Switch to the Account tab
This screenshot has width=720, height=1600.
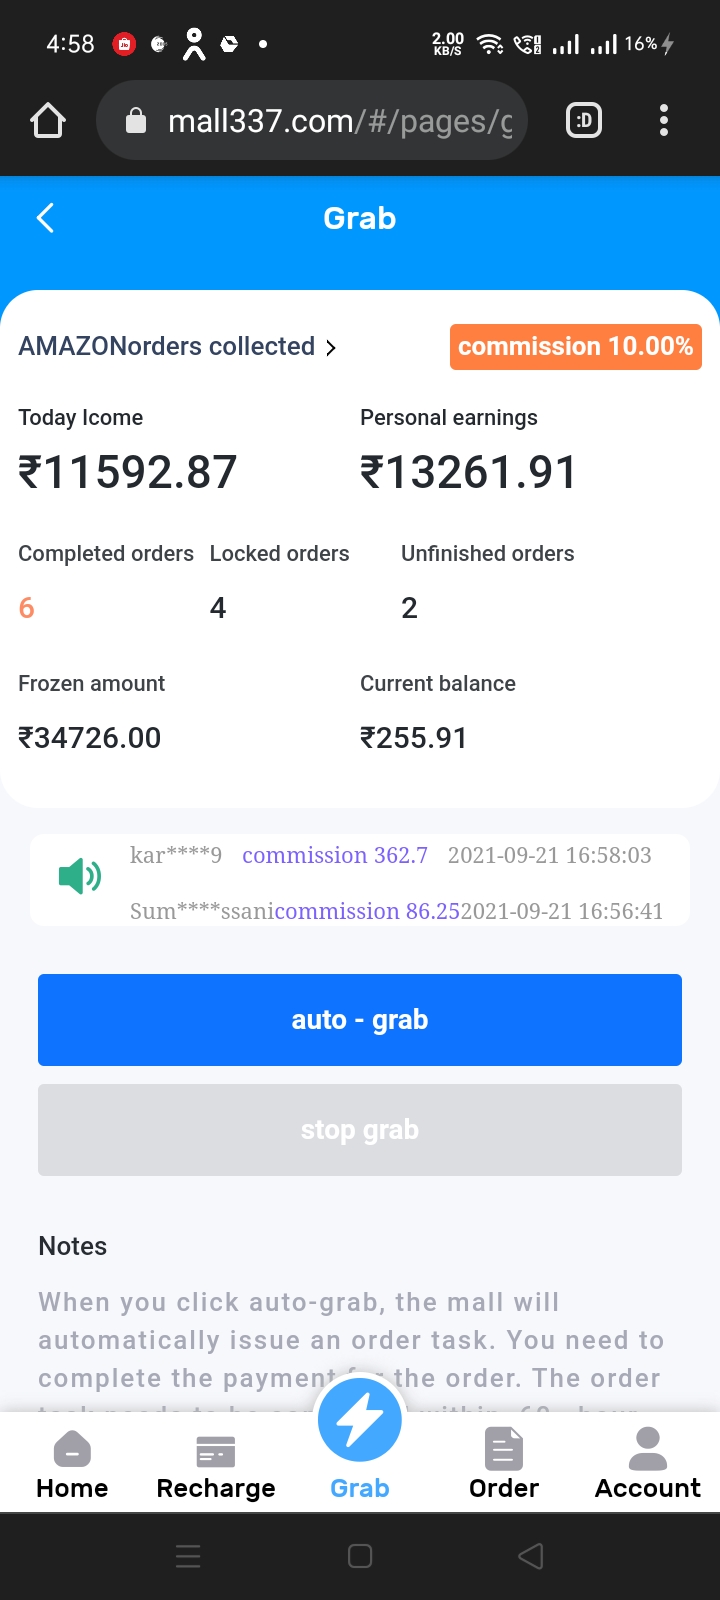648,1465
